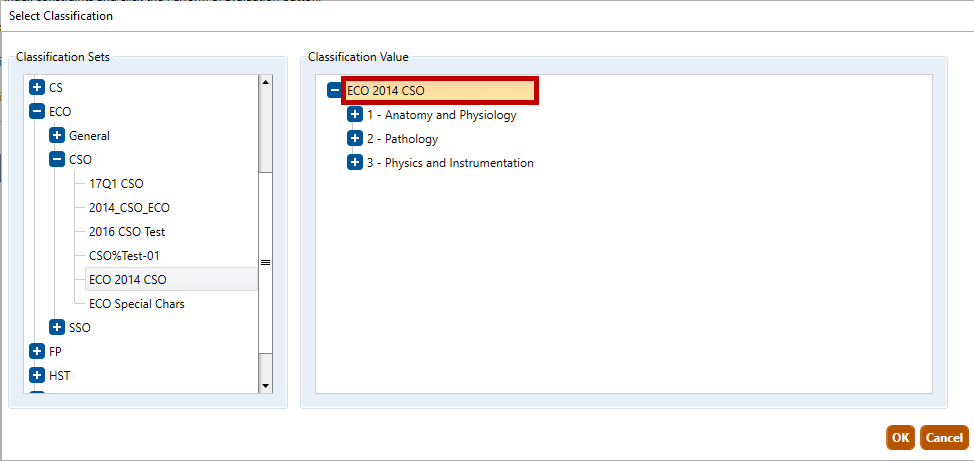Expand the HST classification set
This screenshot has width=974, height=461.
click(x=37, y=376)
